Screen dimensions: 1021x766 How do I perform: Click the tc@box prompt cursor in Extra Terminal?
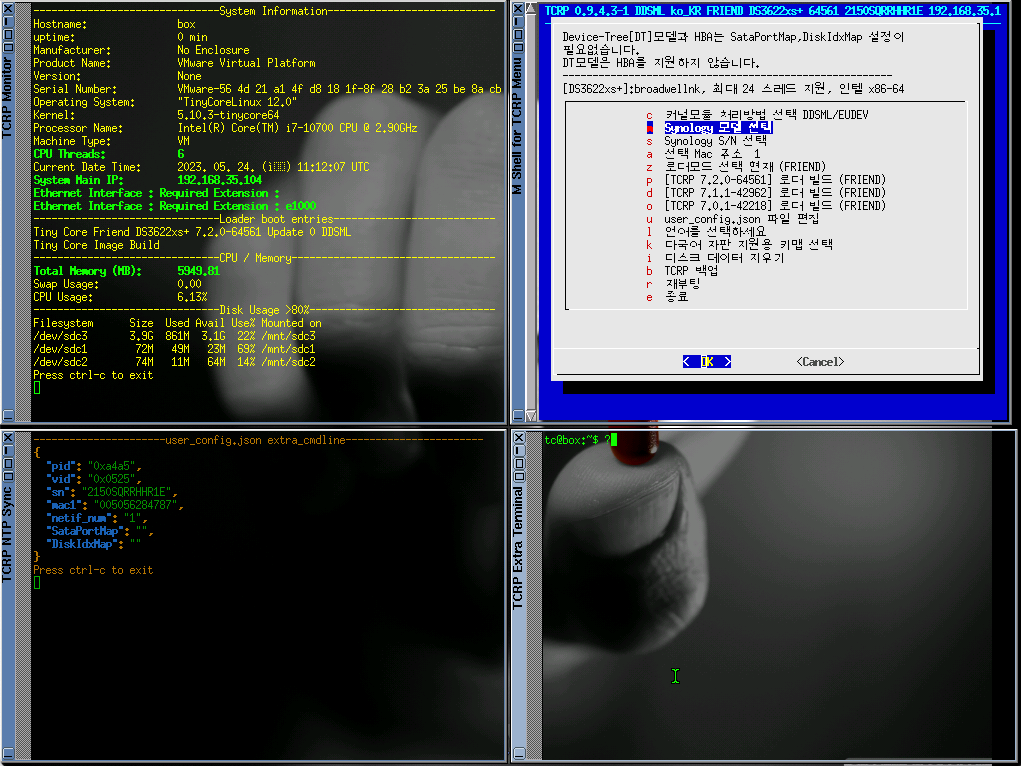coord(613,440)
